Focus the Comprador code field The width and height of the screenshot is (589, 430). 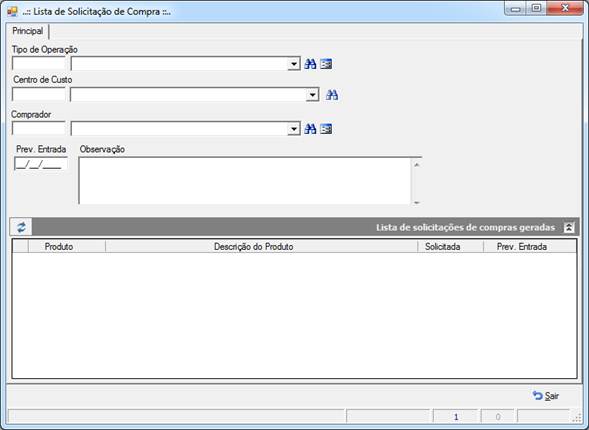pyautogui.click(x=39, y=128)
